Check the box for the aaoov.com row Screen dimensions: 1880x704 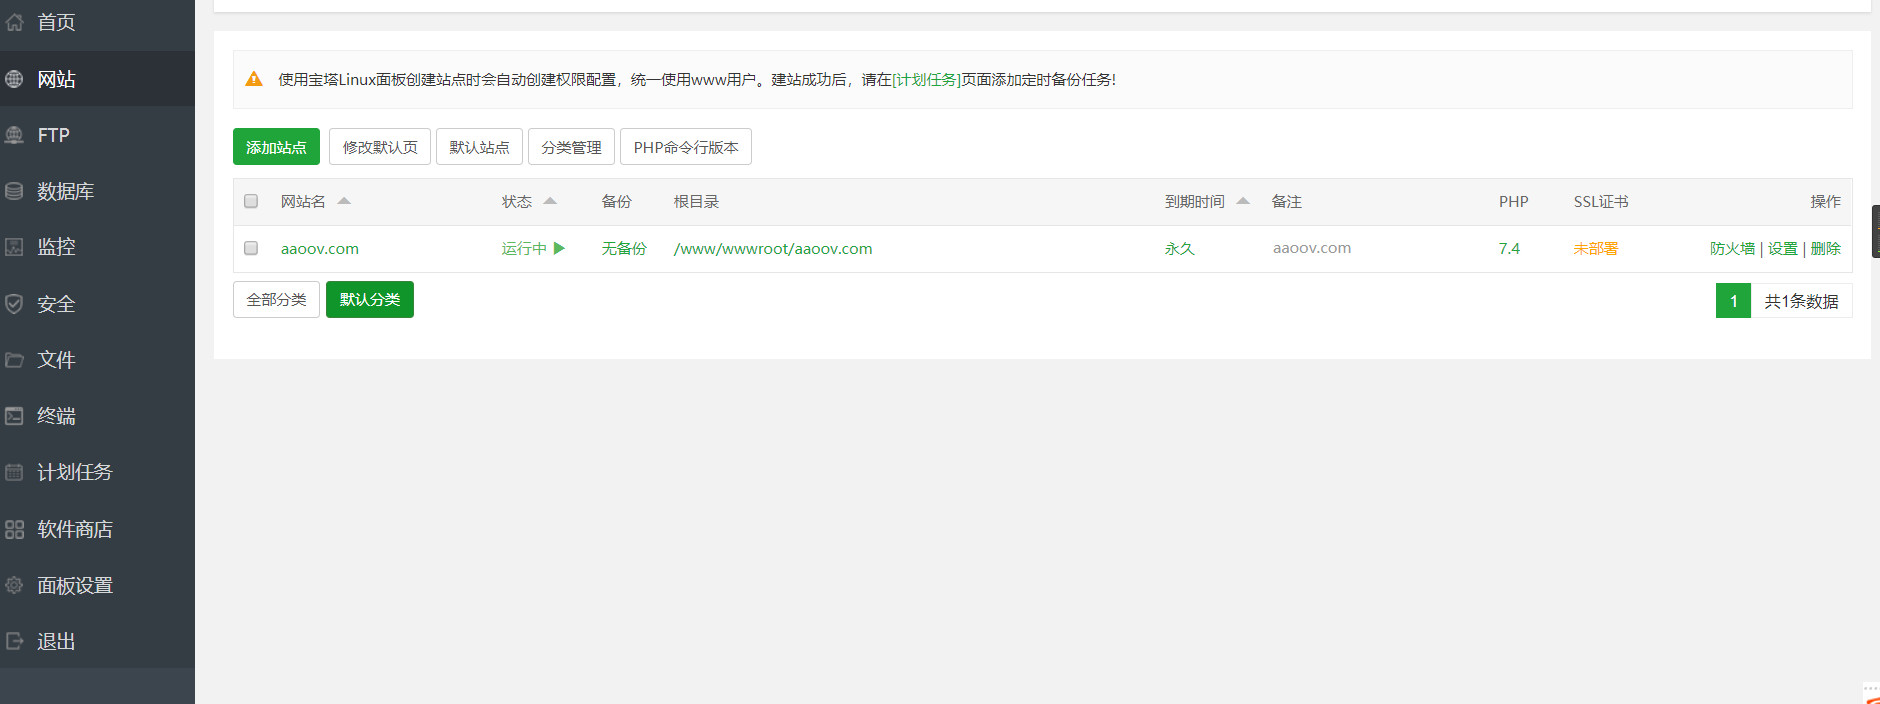[x=251, y=248]
